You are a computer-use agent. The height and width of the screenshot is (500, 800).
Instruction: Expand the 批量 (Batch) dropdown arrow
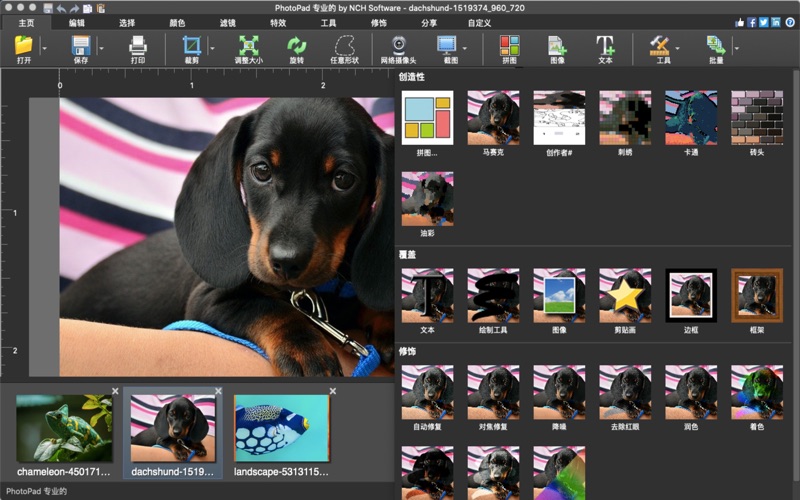pos(737,47)
